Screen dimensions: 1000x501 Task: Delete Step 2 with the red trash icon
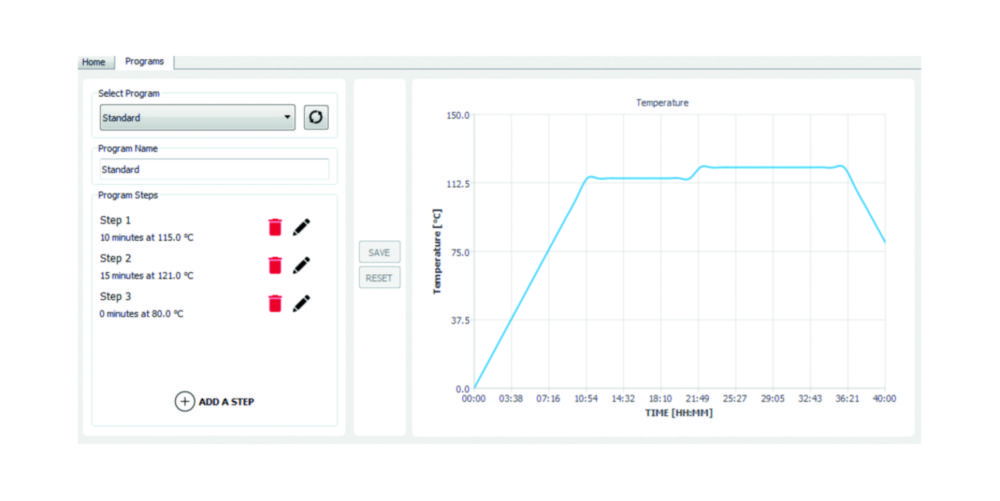[275, 265]
